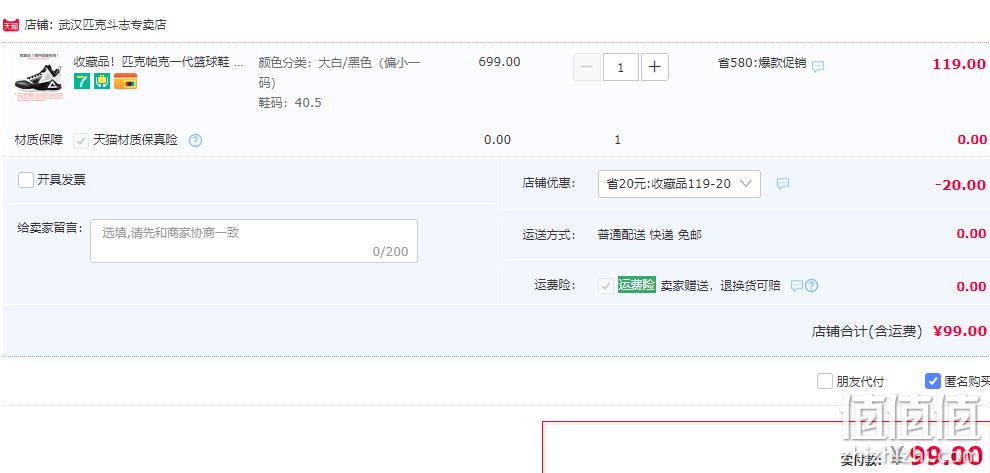Viewport: 990px width, 473px height.
Task: Click the 颜色分类：大白/黑色 color text
Action: [339, 73]
